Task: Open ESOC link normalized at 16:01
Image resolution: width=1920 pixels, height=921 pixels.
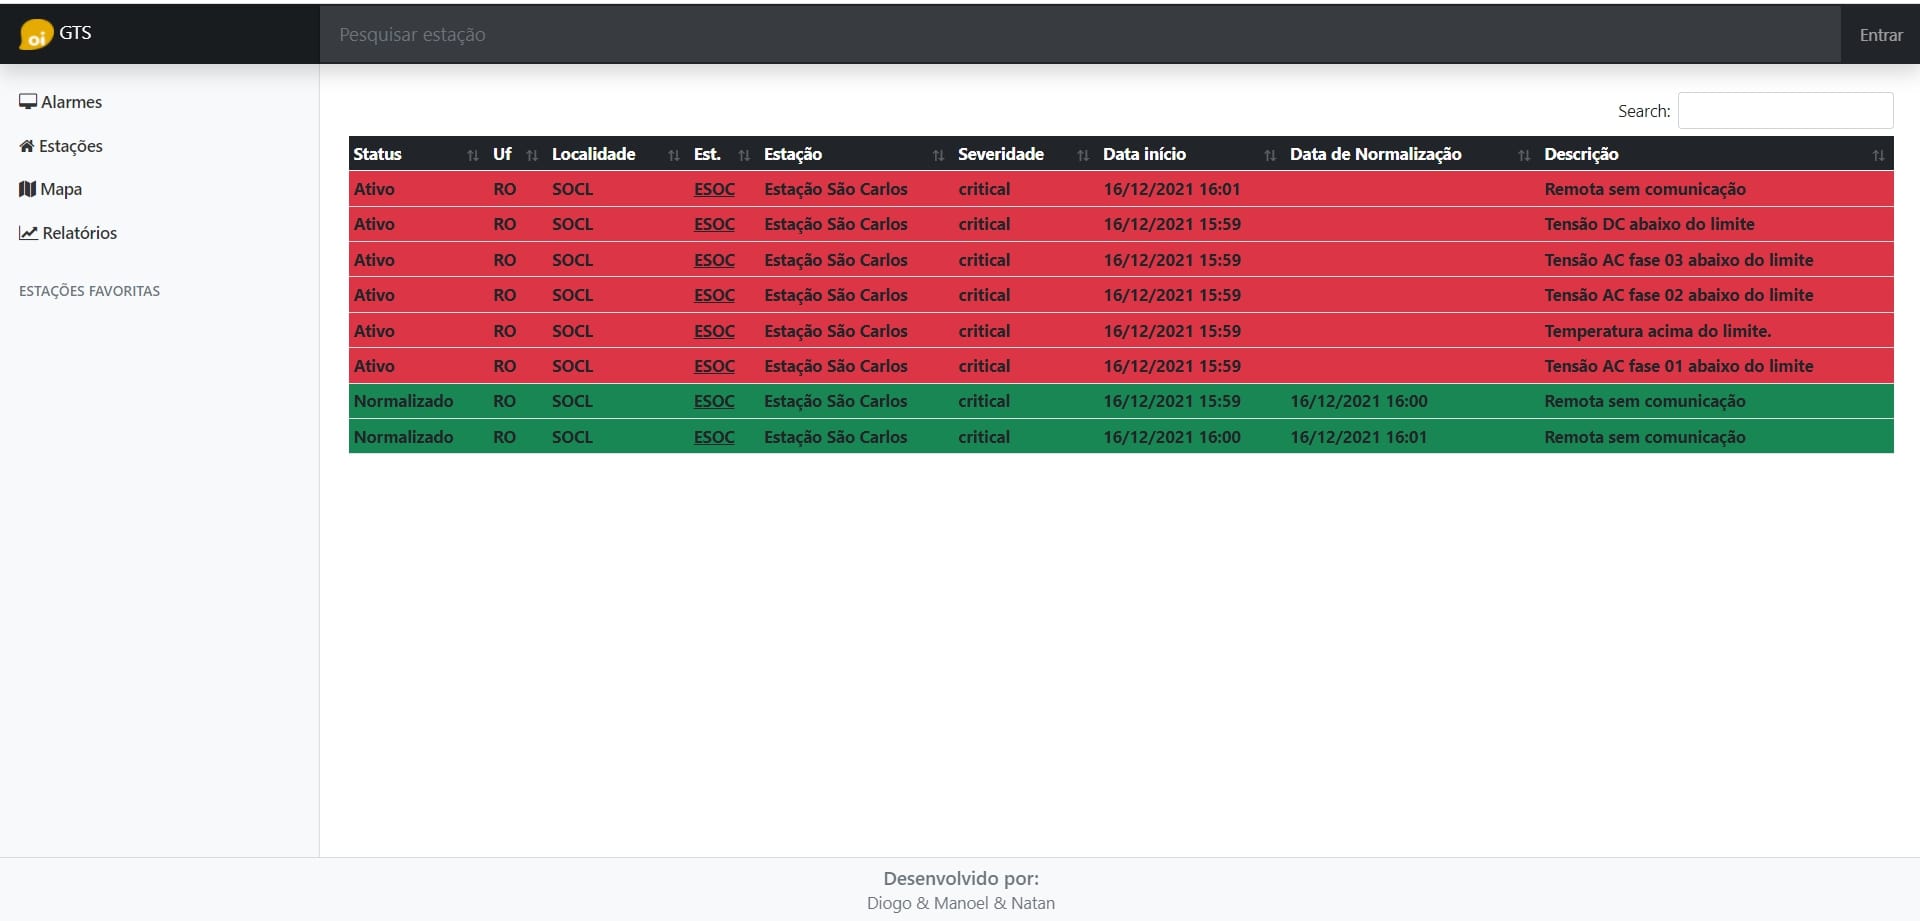Action: (x=714, y=437)
